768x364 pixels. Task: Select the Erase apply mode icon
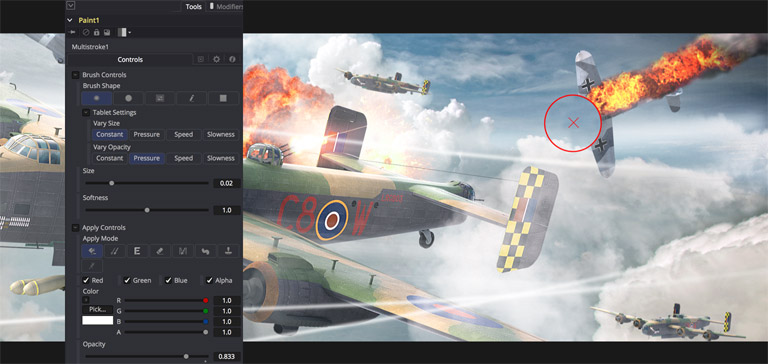[x=160, y=251]
